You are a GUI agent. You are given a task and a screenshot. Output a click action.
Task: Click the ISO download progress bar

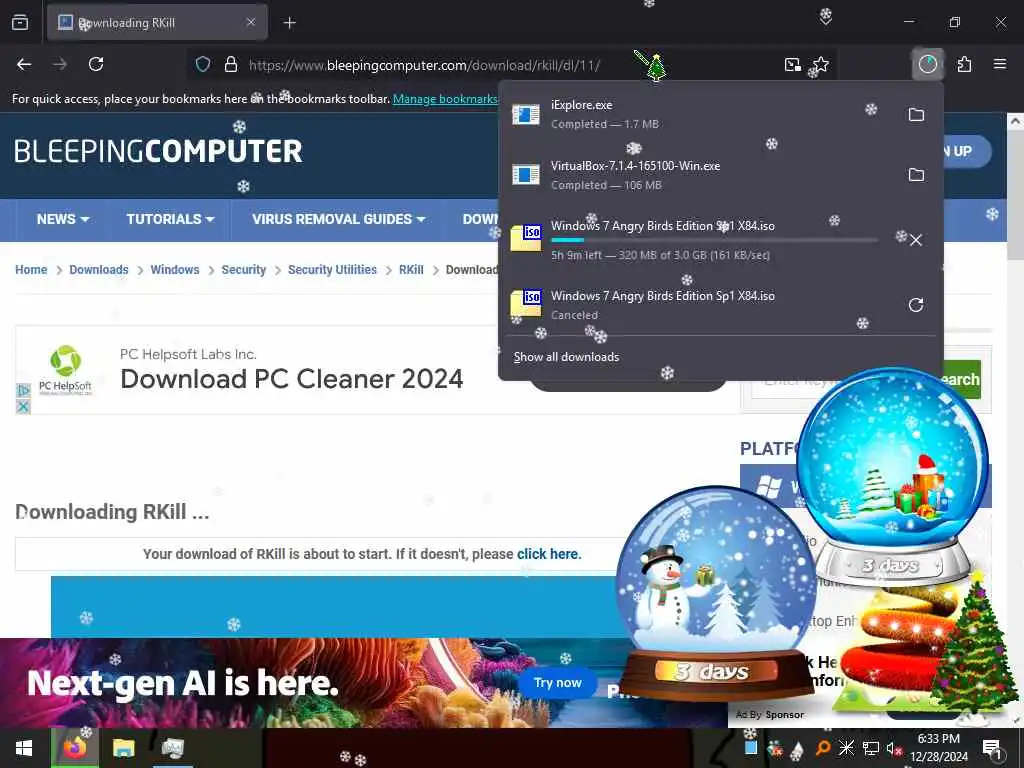714,240
